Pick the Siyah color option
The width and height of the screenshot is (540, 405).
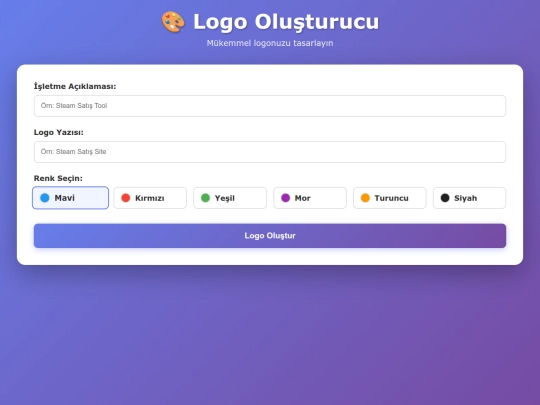pos(469,198)
